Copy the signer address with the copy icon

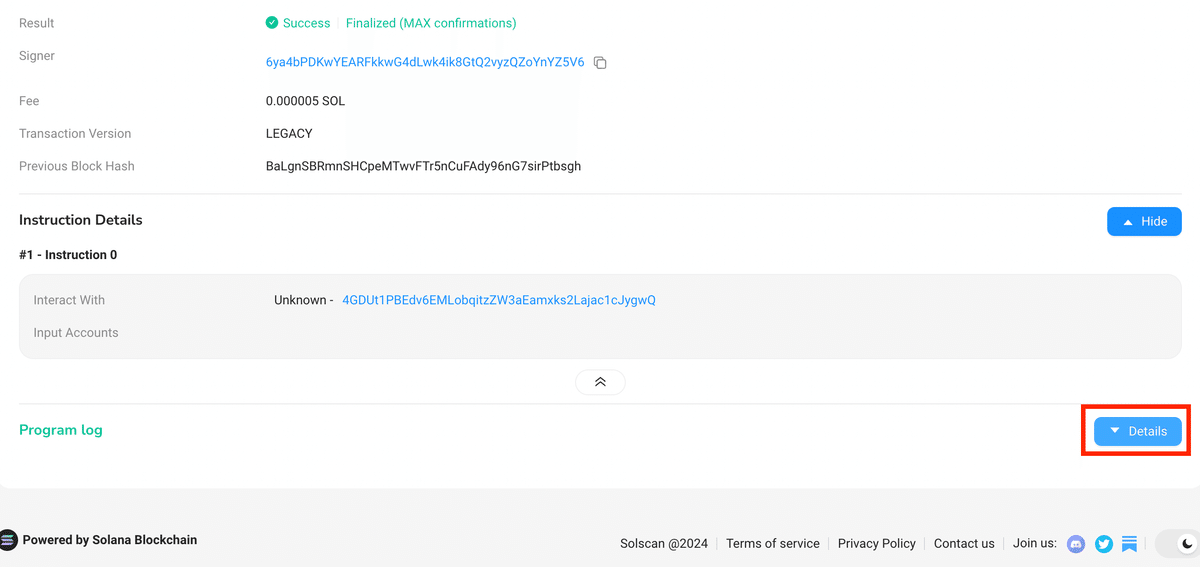coord(600,63)
